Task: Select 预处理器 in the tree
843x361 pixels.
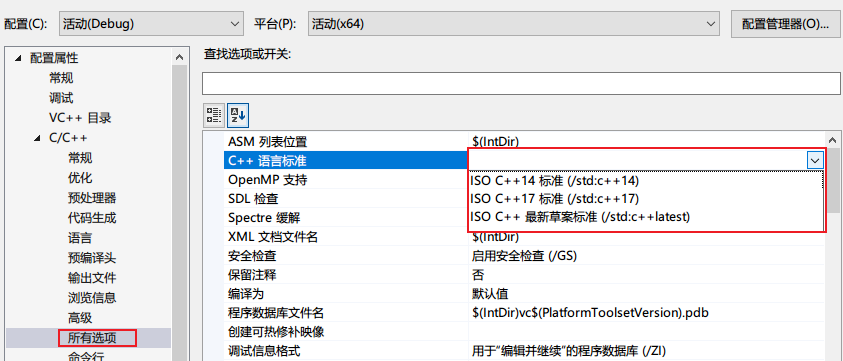Action: click(92, 198)
